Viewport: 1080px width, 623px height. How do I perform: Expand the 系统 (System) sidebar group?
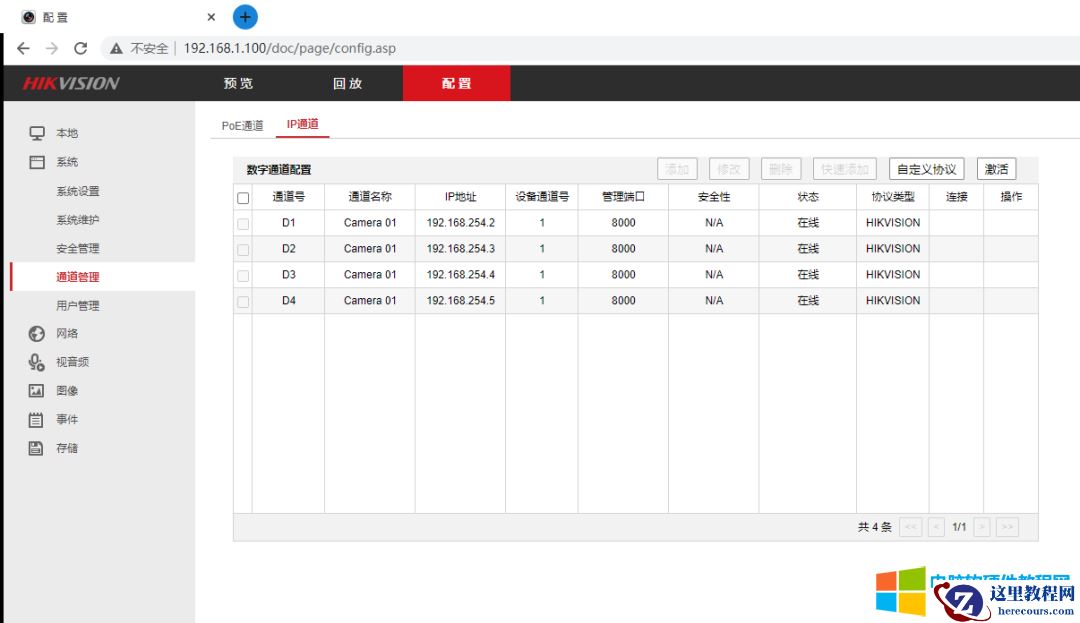[x=66, y=161]
